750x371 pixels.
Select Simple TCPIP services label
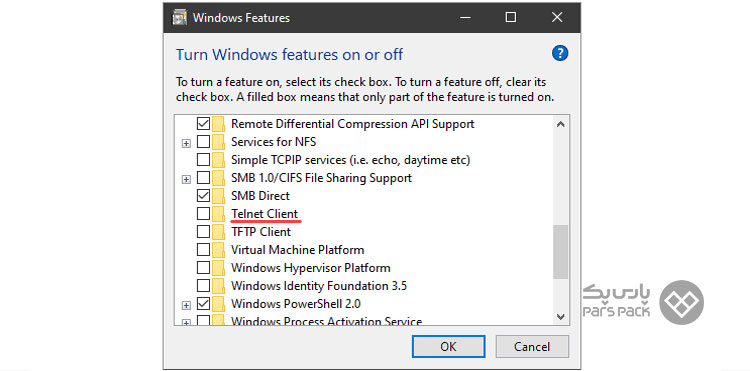point(351,160)
